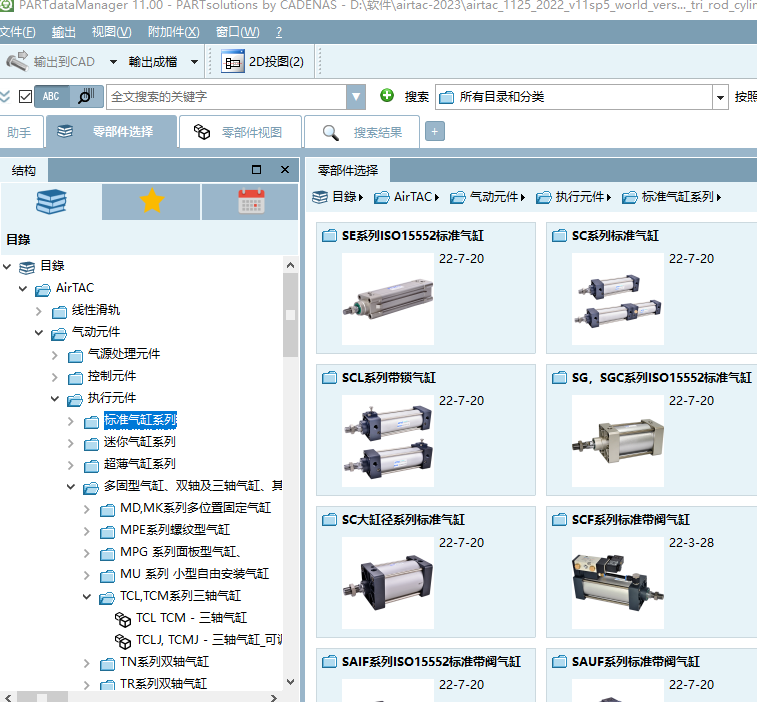The width and height of the screenshot is (757, 702).
Task: Open the 窗口(W) menu
Action: pyautogui.click(x=238, y=32)
